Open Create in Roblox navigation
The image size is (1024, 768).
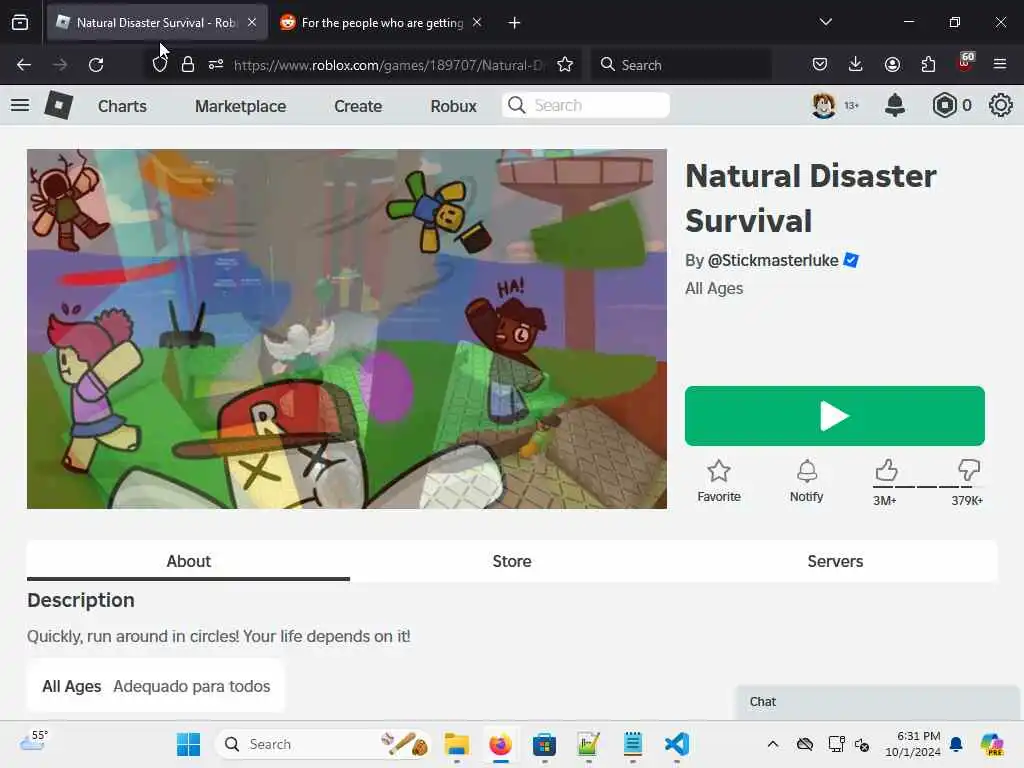[358, 106]
